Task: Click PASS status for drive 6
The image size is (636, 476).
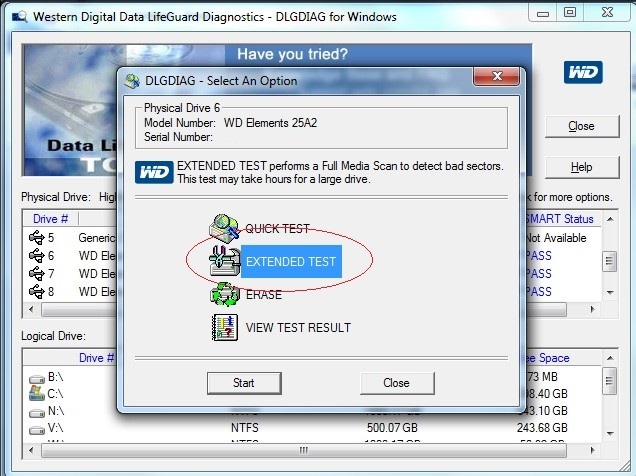Action: pyautogui.click(x=539, y=256)
